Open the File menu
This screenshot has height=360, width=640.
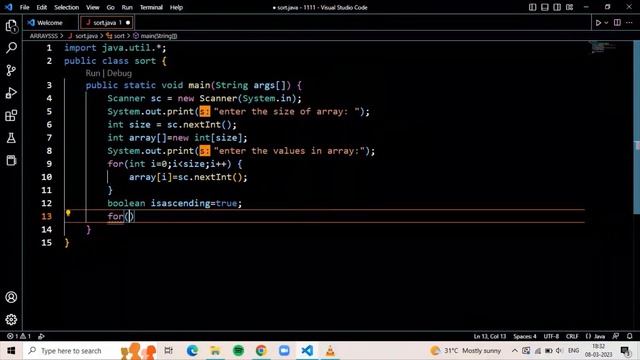pos(24,7)
